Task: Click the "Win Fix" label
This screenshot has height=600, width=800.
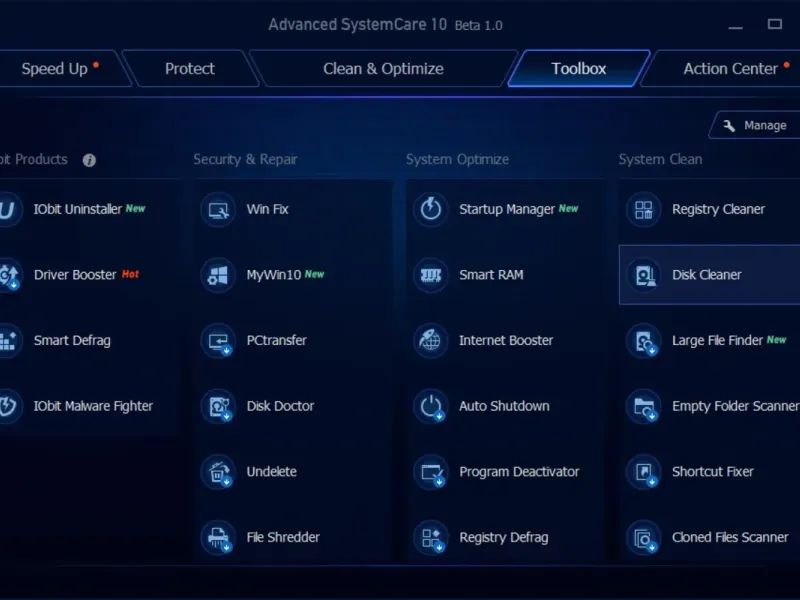Action: (267, 209)
